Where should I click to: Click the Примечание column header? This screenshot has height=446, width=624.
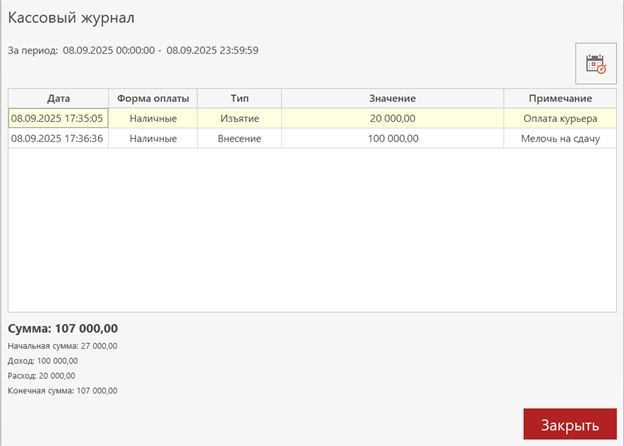[559, 98]
